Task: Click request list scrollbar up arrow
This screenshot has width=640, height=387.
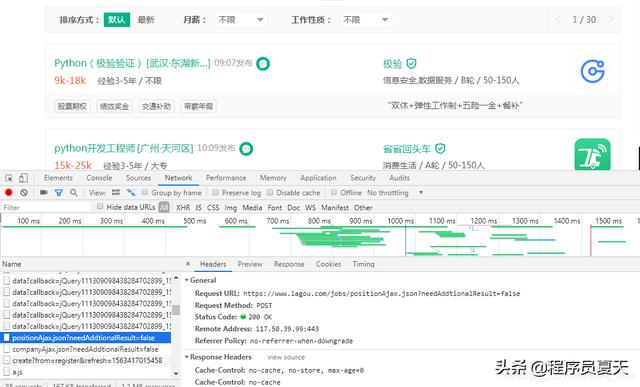Action: (176, 277)
